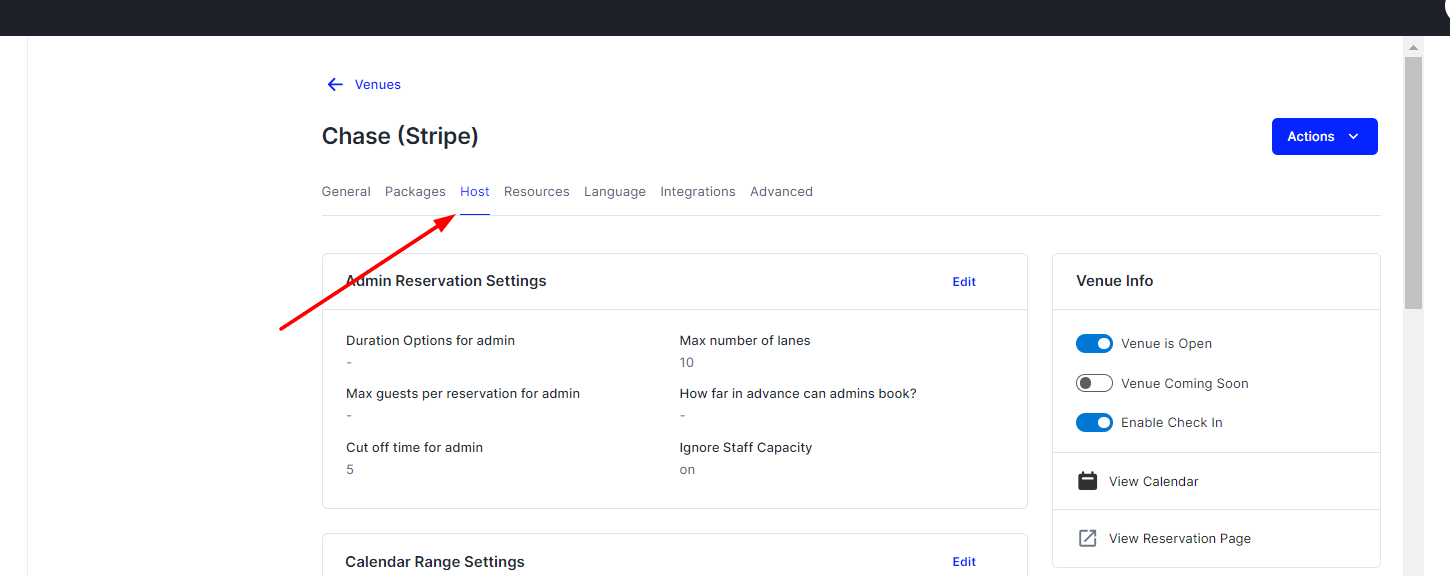Click the Cut off time value 5
The image size is (1450, 576).
pos(350,470)
